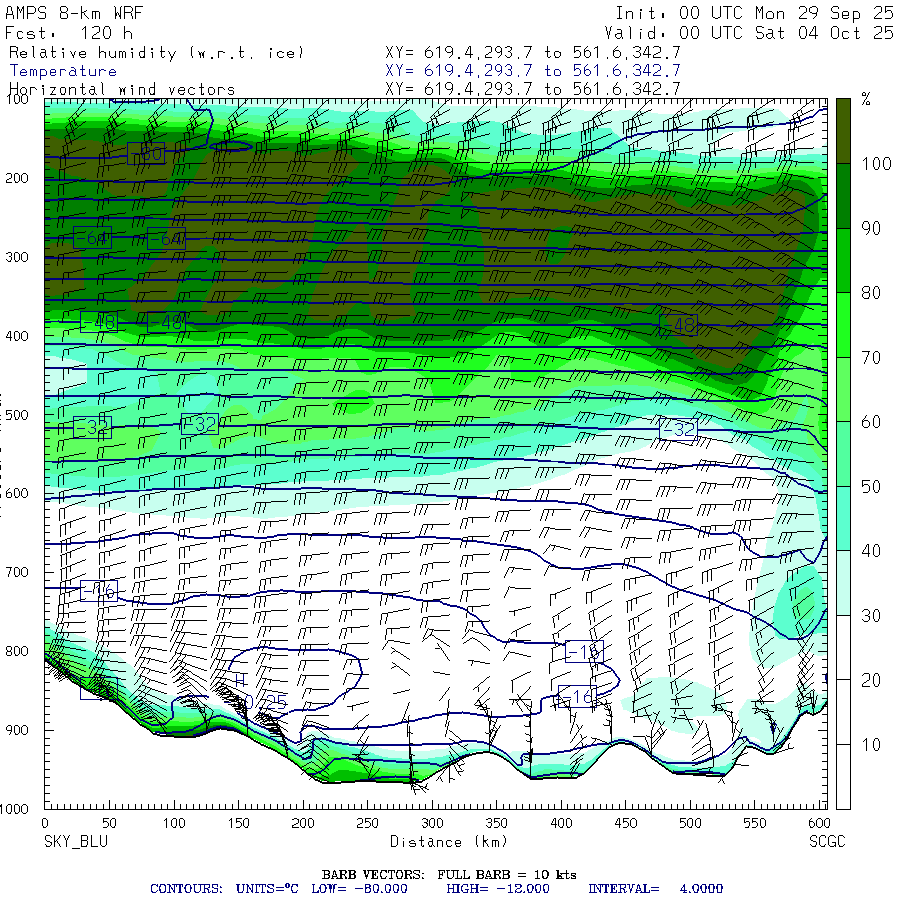Click the '800' pressure axis label
Image resolution: width=900 pixels, height=900 pixels.
point(17,651)
